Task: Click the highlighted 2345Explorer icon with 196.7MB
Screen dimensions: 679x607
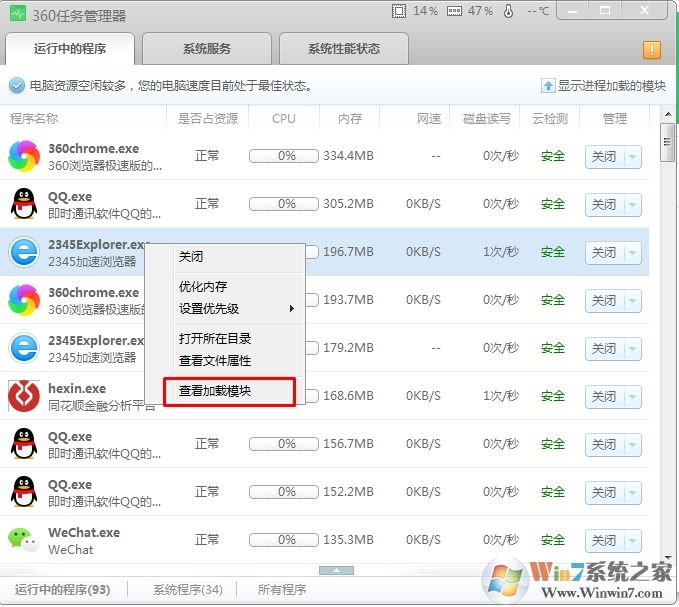Action: tap(24, 252)
